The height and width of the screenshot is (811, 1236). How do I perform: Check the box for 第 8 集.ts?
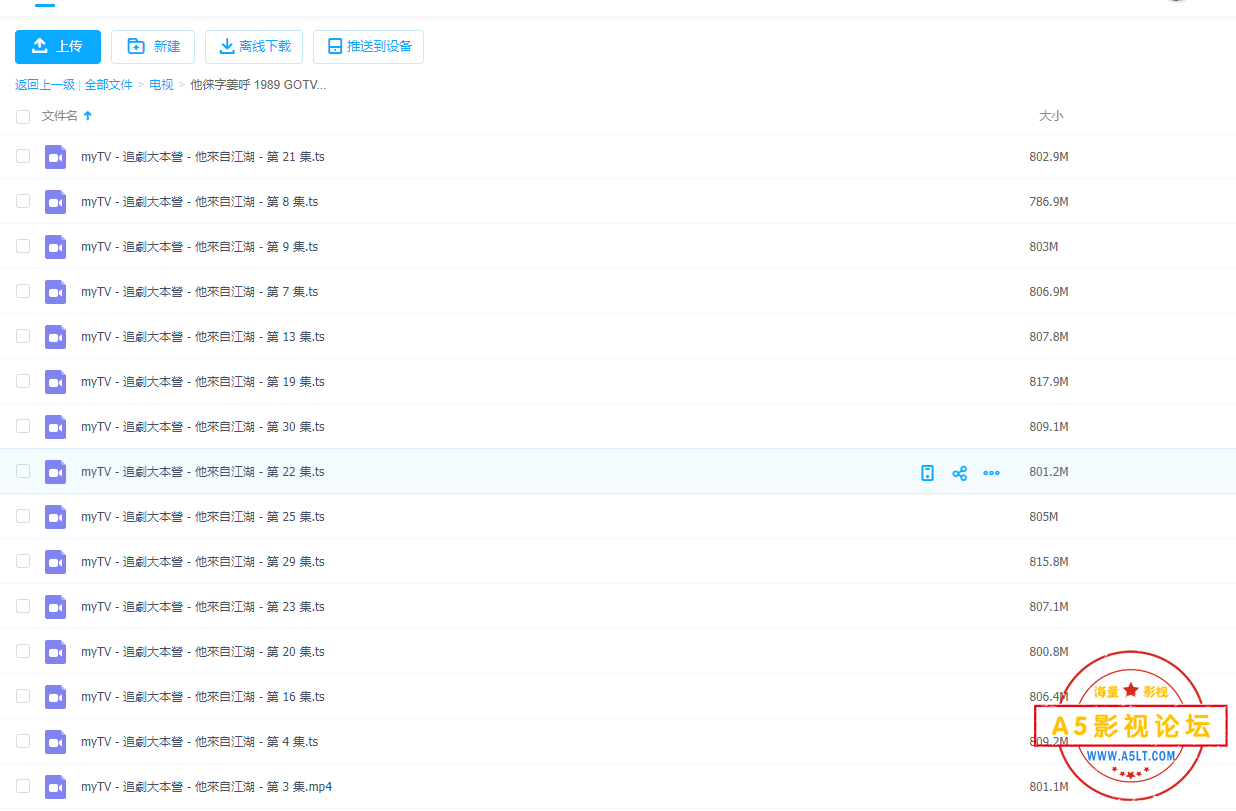(23, 201)
